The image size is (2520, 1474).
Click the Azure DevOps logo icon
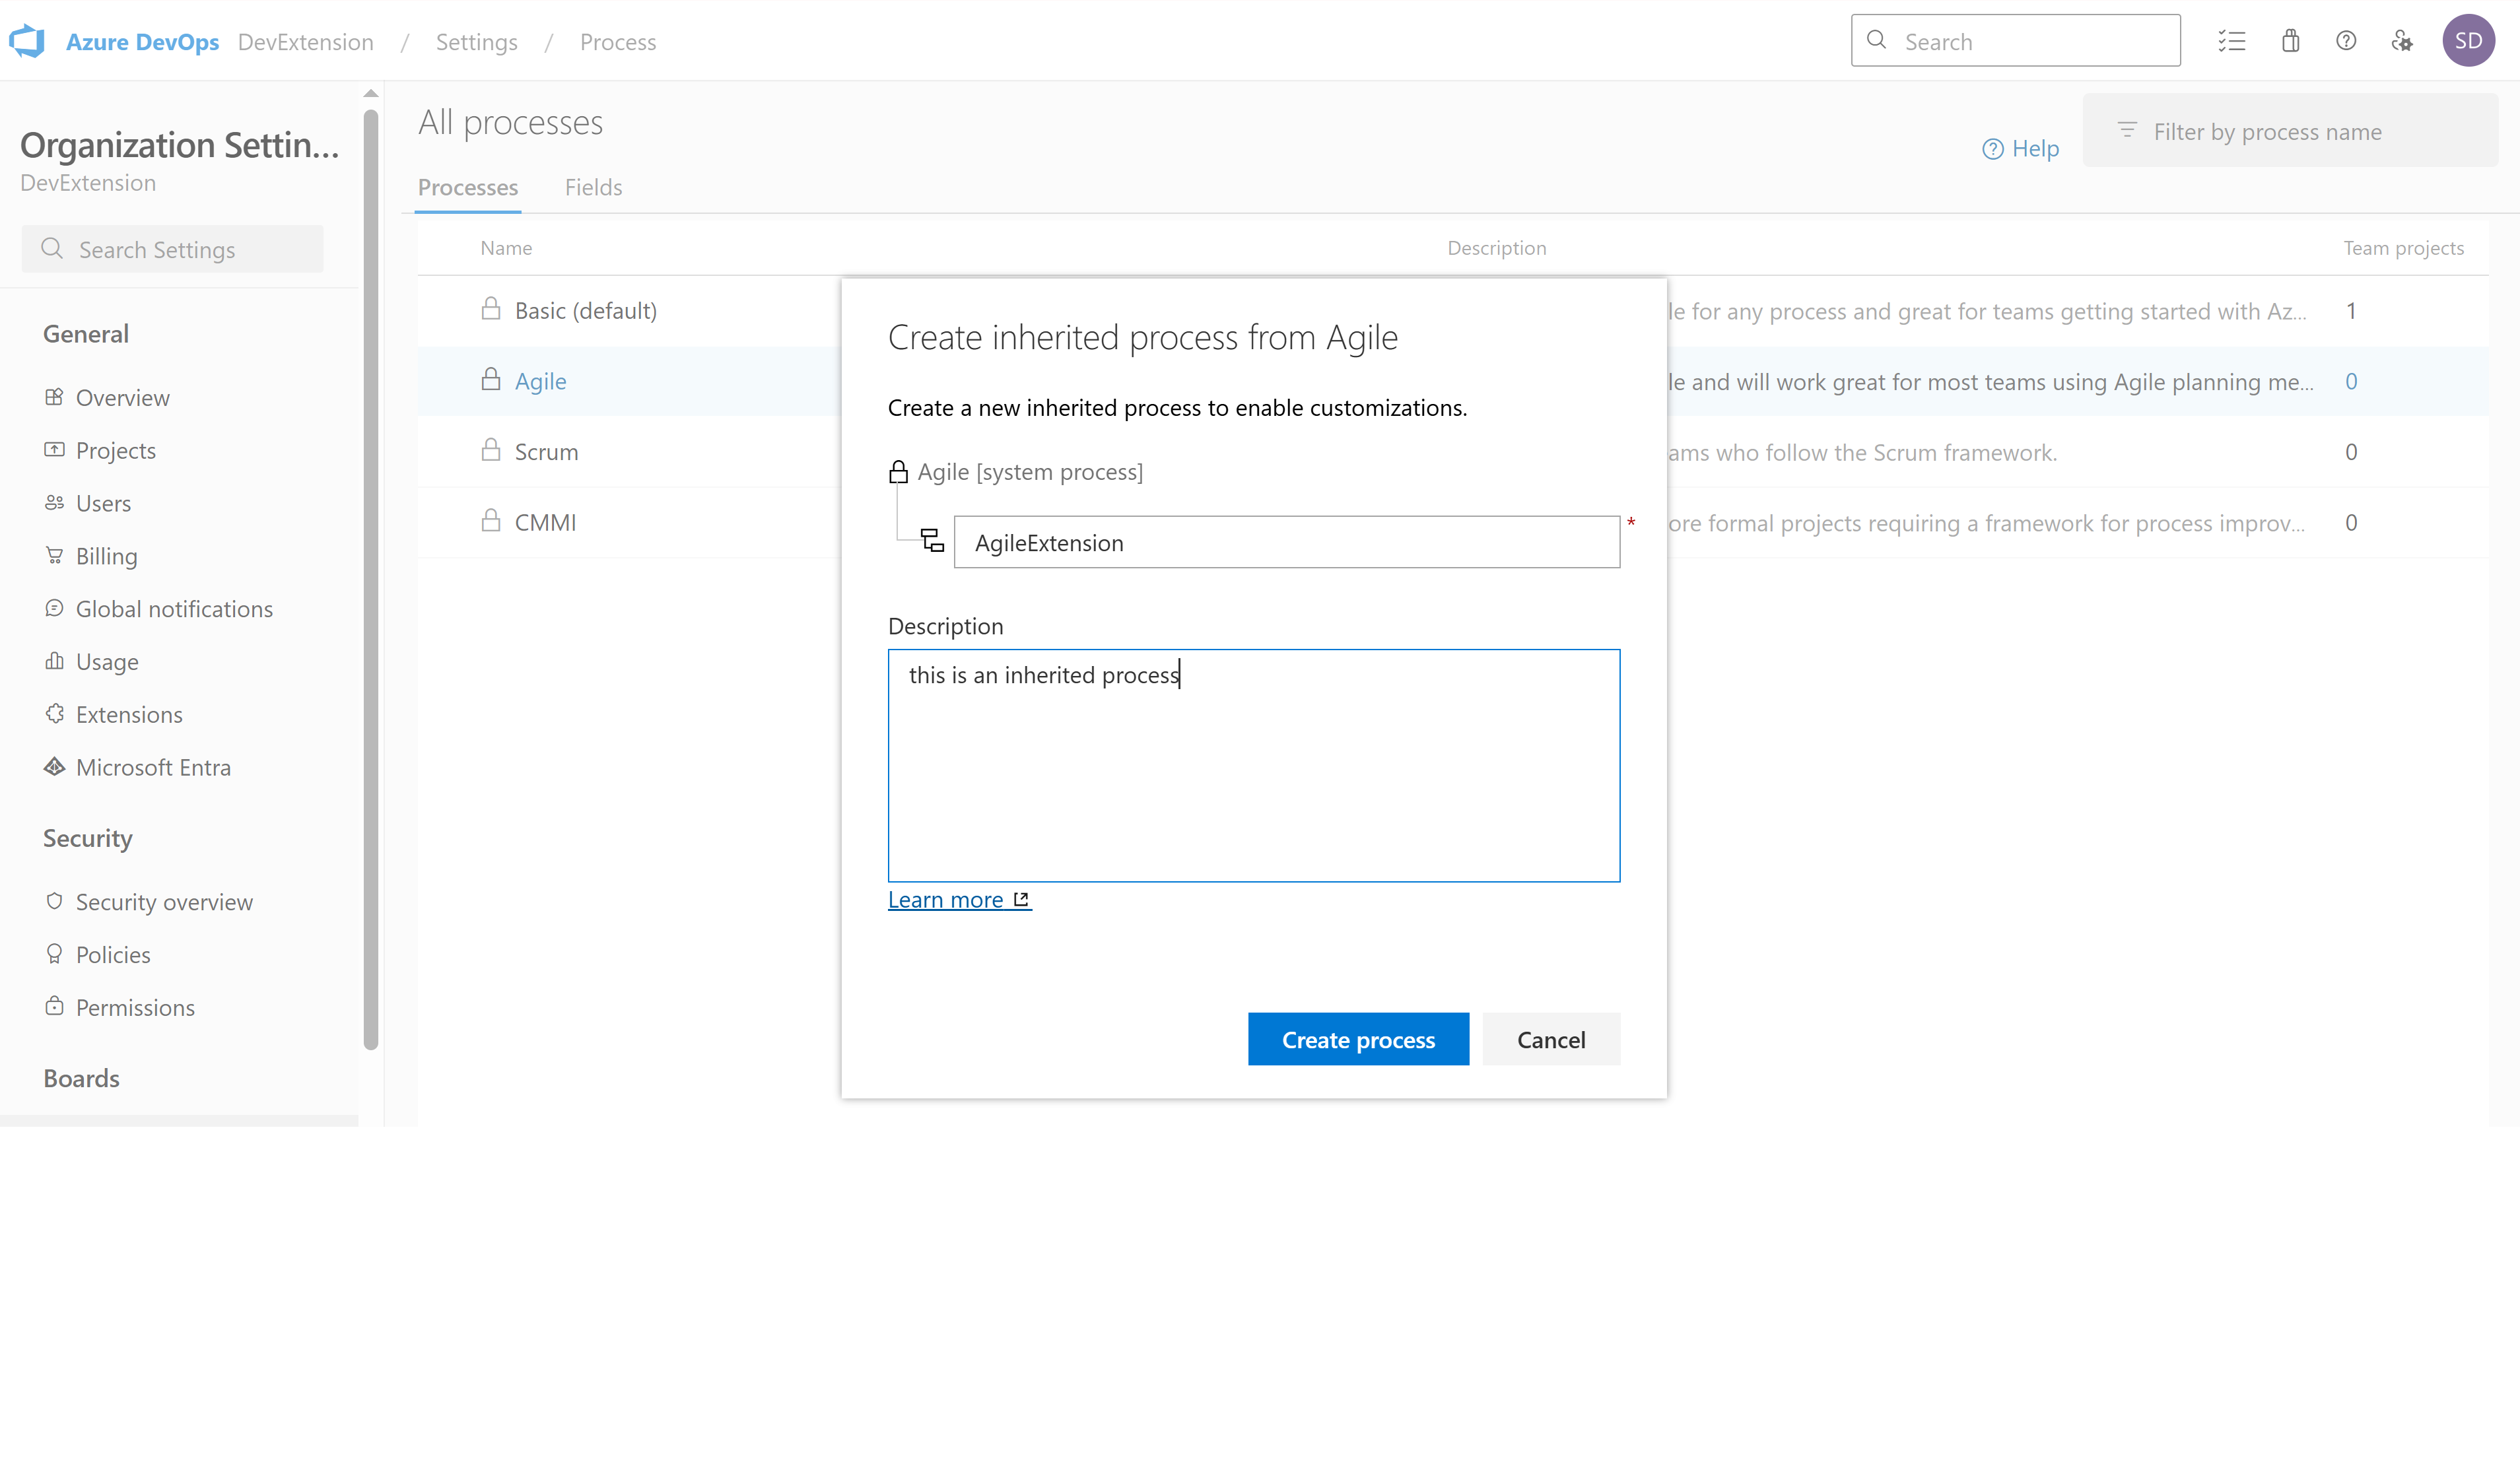[27, 41]
